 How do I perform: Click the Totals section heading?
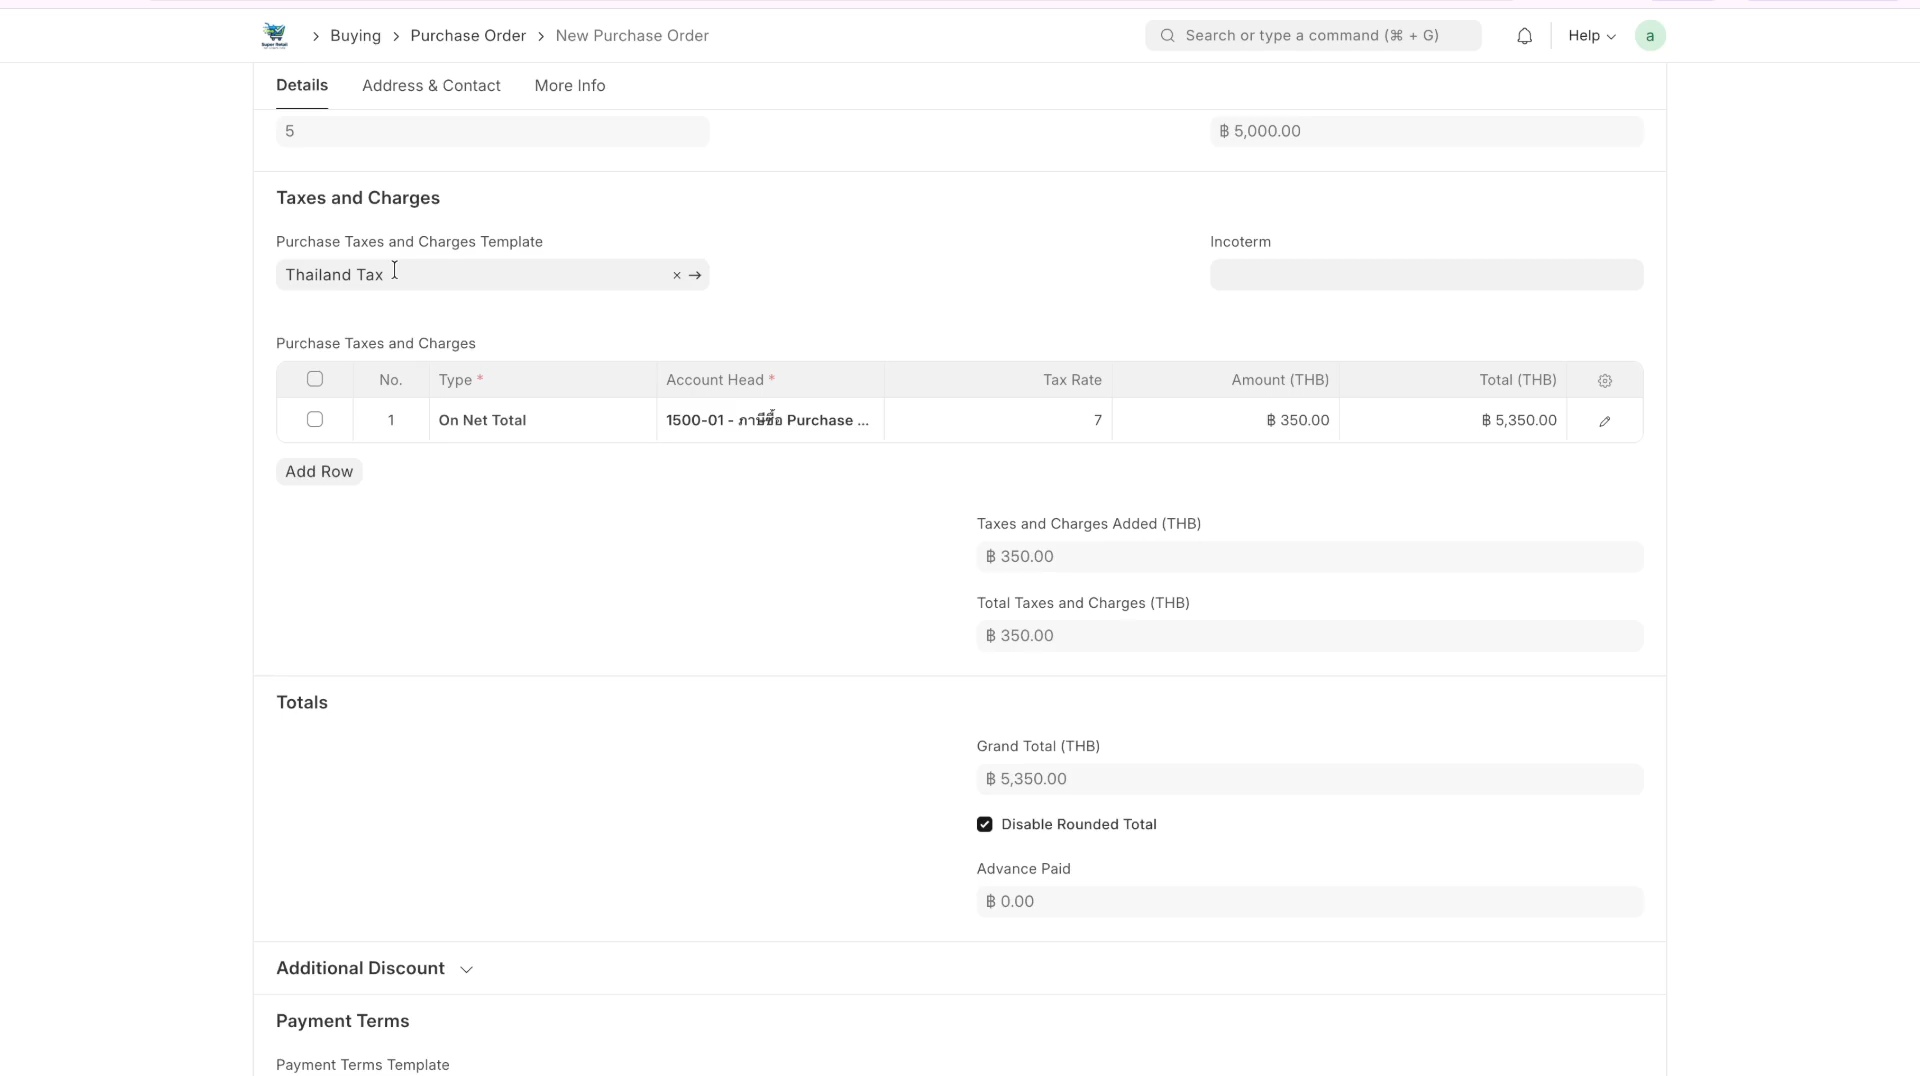[x=302, y=703]
